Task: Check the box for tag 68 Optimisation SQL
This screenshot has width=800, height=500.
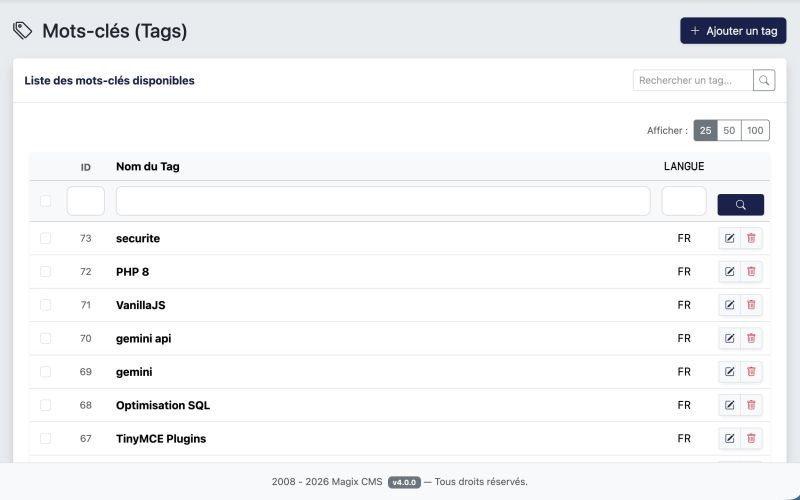Action: click(x=45, y=405)
